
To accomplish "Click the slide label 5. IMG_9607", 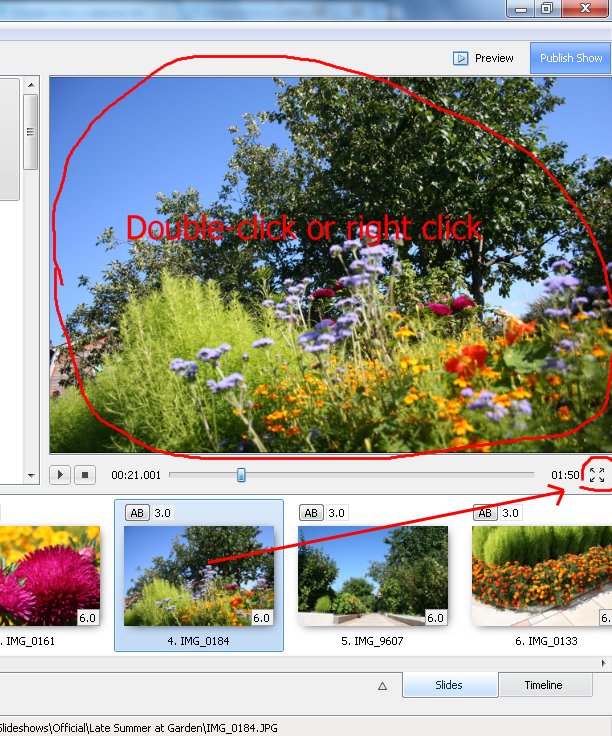I will pos(372,641).
